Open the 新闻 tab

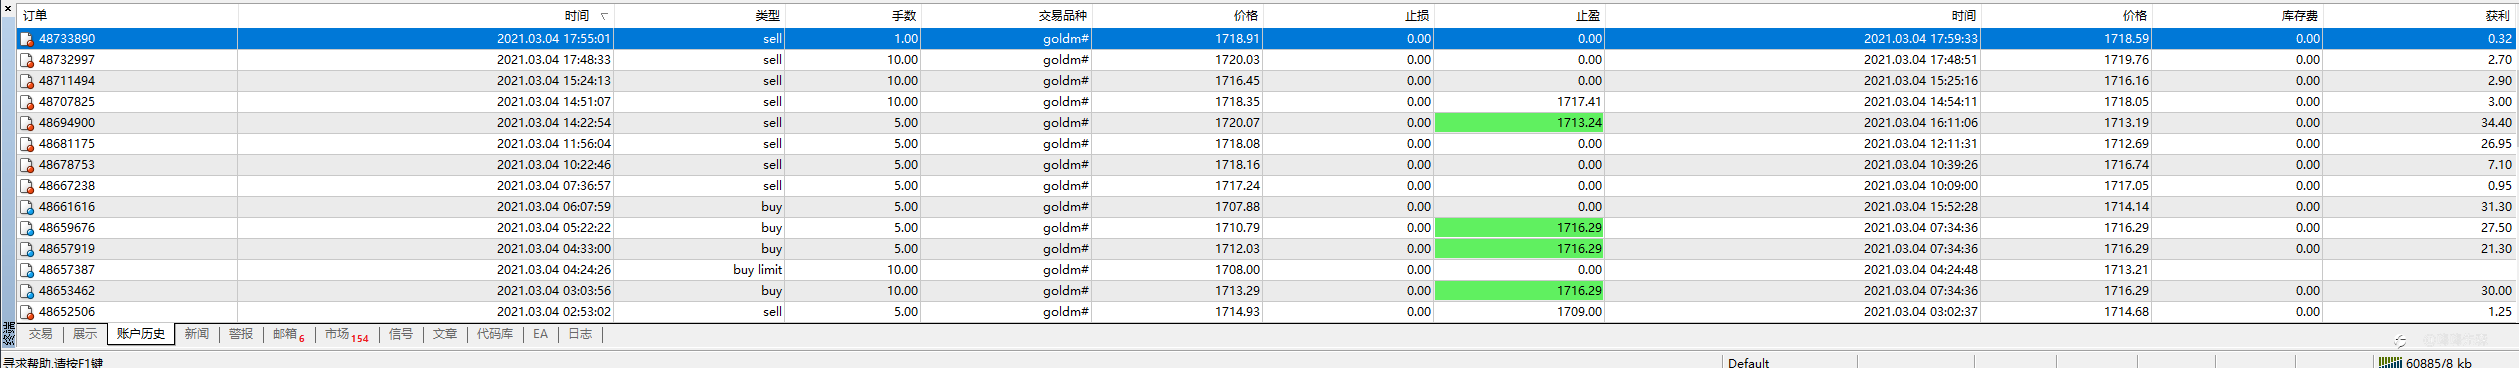coord(197,334)
